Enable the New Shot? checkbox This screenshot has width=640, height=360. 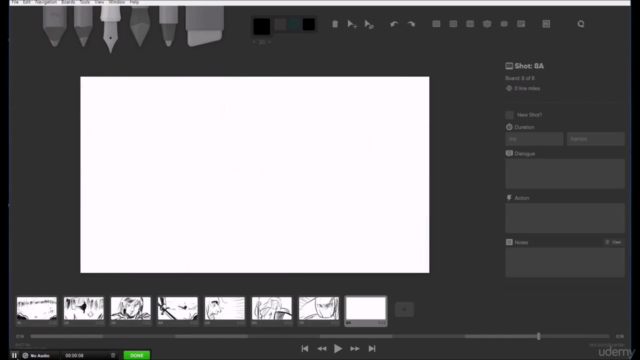pos(509,115)
